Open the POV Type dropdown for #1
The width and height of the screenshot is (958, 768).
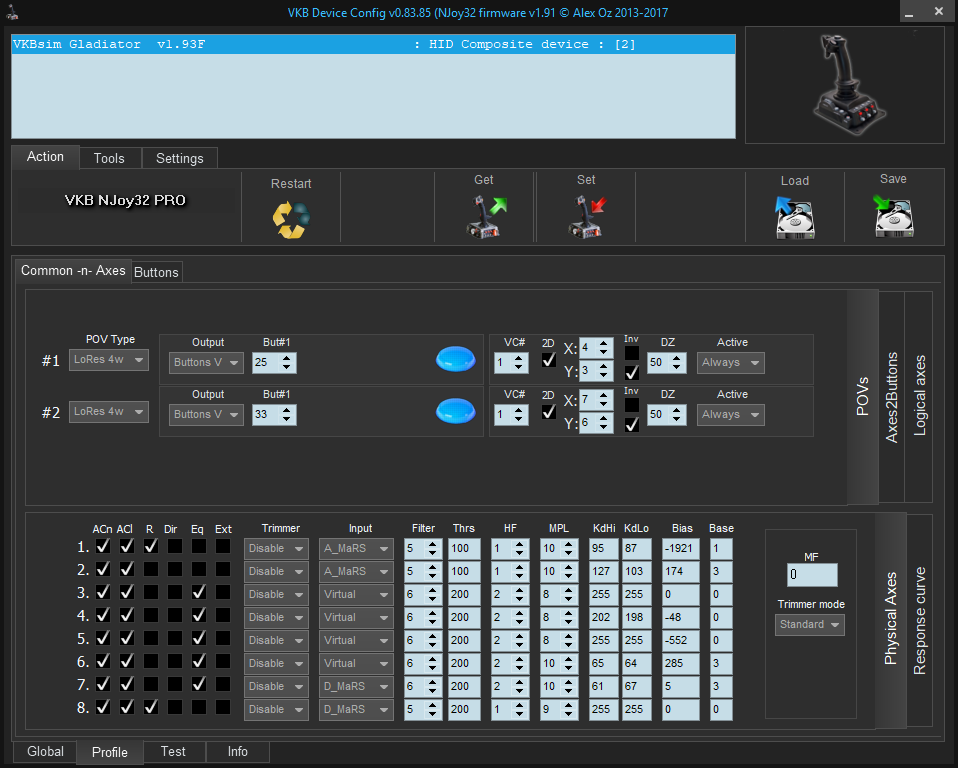click(108, 360)
